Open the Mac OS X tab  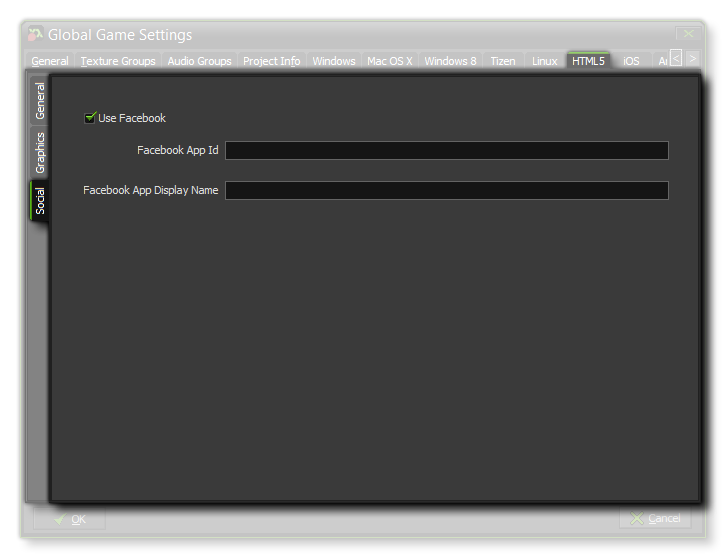coord(389,61)
